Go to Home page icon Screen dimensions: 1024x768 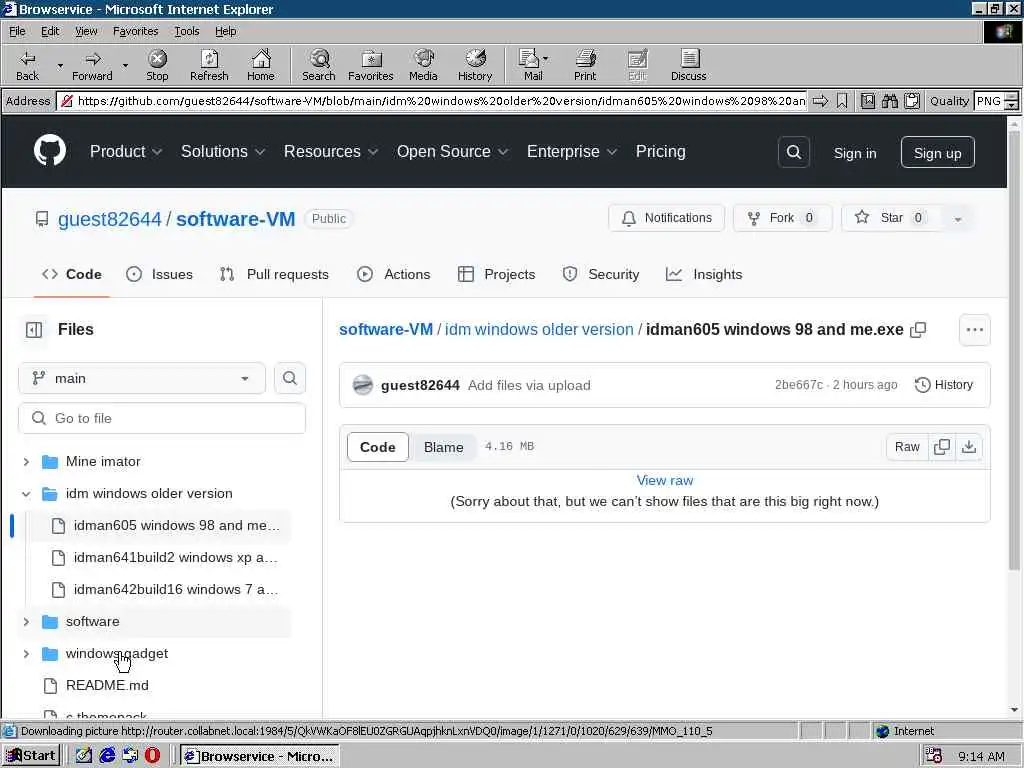(261, 65)
